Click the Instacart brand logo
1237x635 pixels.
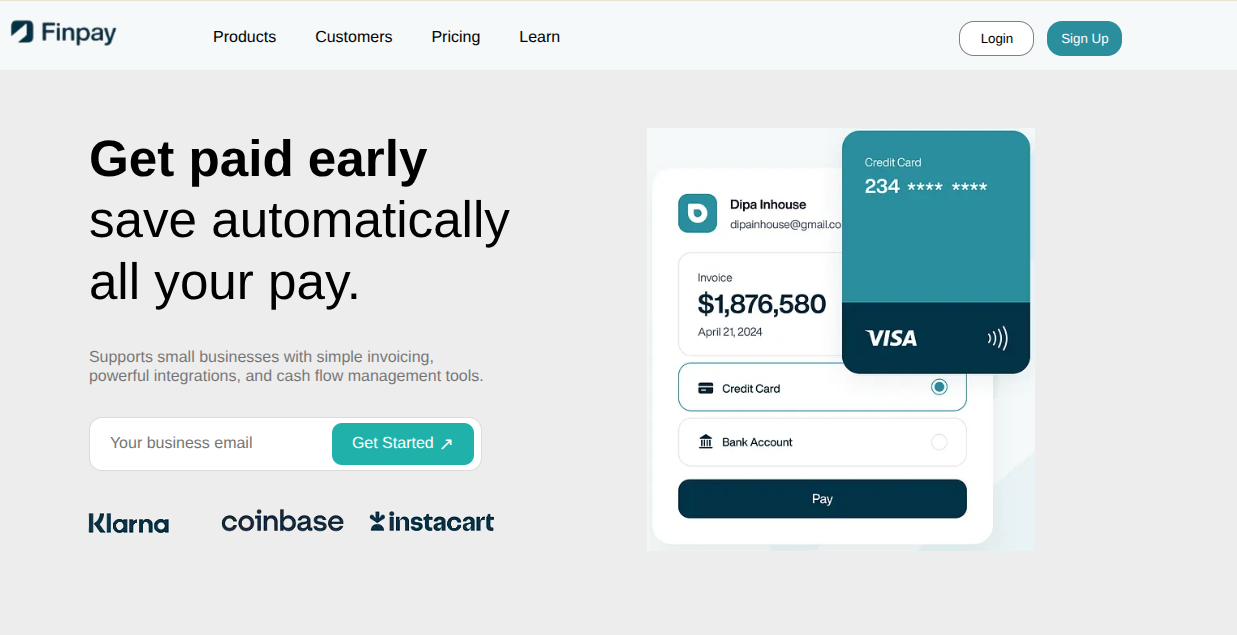pos(432,521)
